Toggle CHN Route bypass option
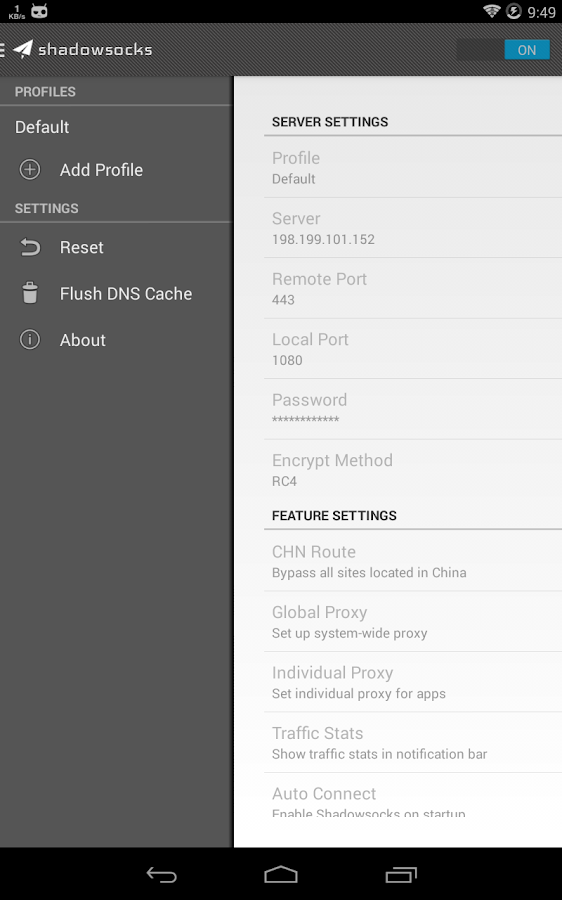The image size is (562, 900). (413, 561)
